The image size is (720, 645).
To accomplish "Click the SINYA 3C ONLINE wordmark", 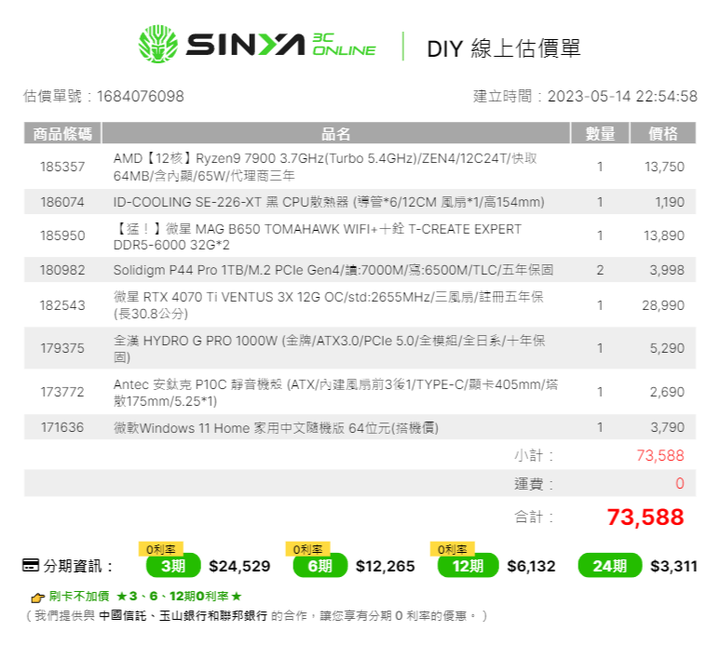I will pyautogui.click(x=281, y=45).
